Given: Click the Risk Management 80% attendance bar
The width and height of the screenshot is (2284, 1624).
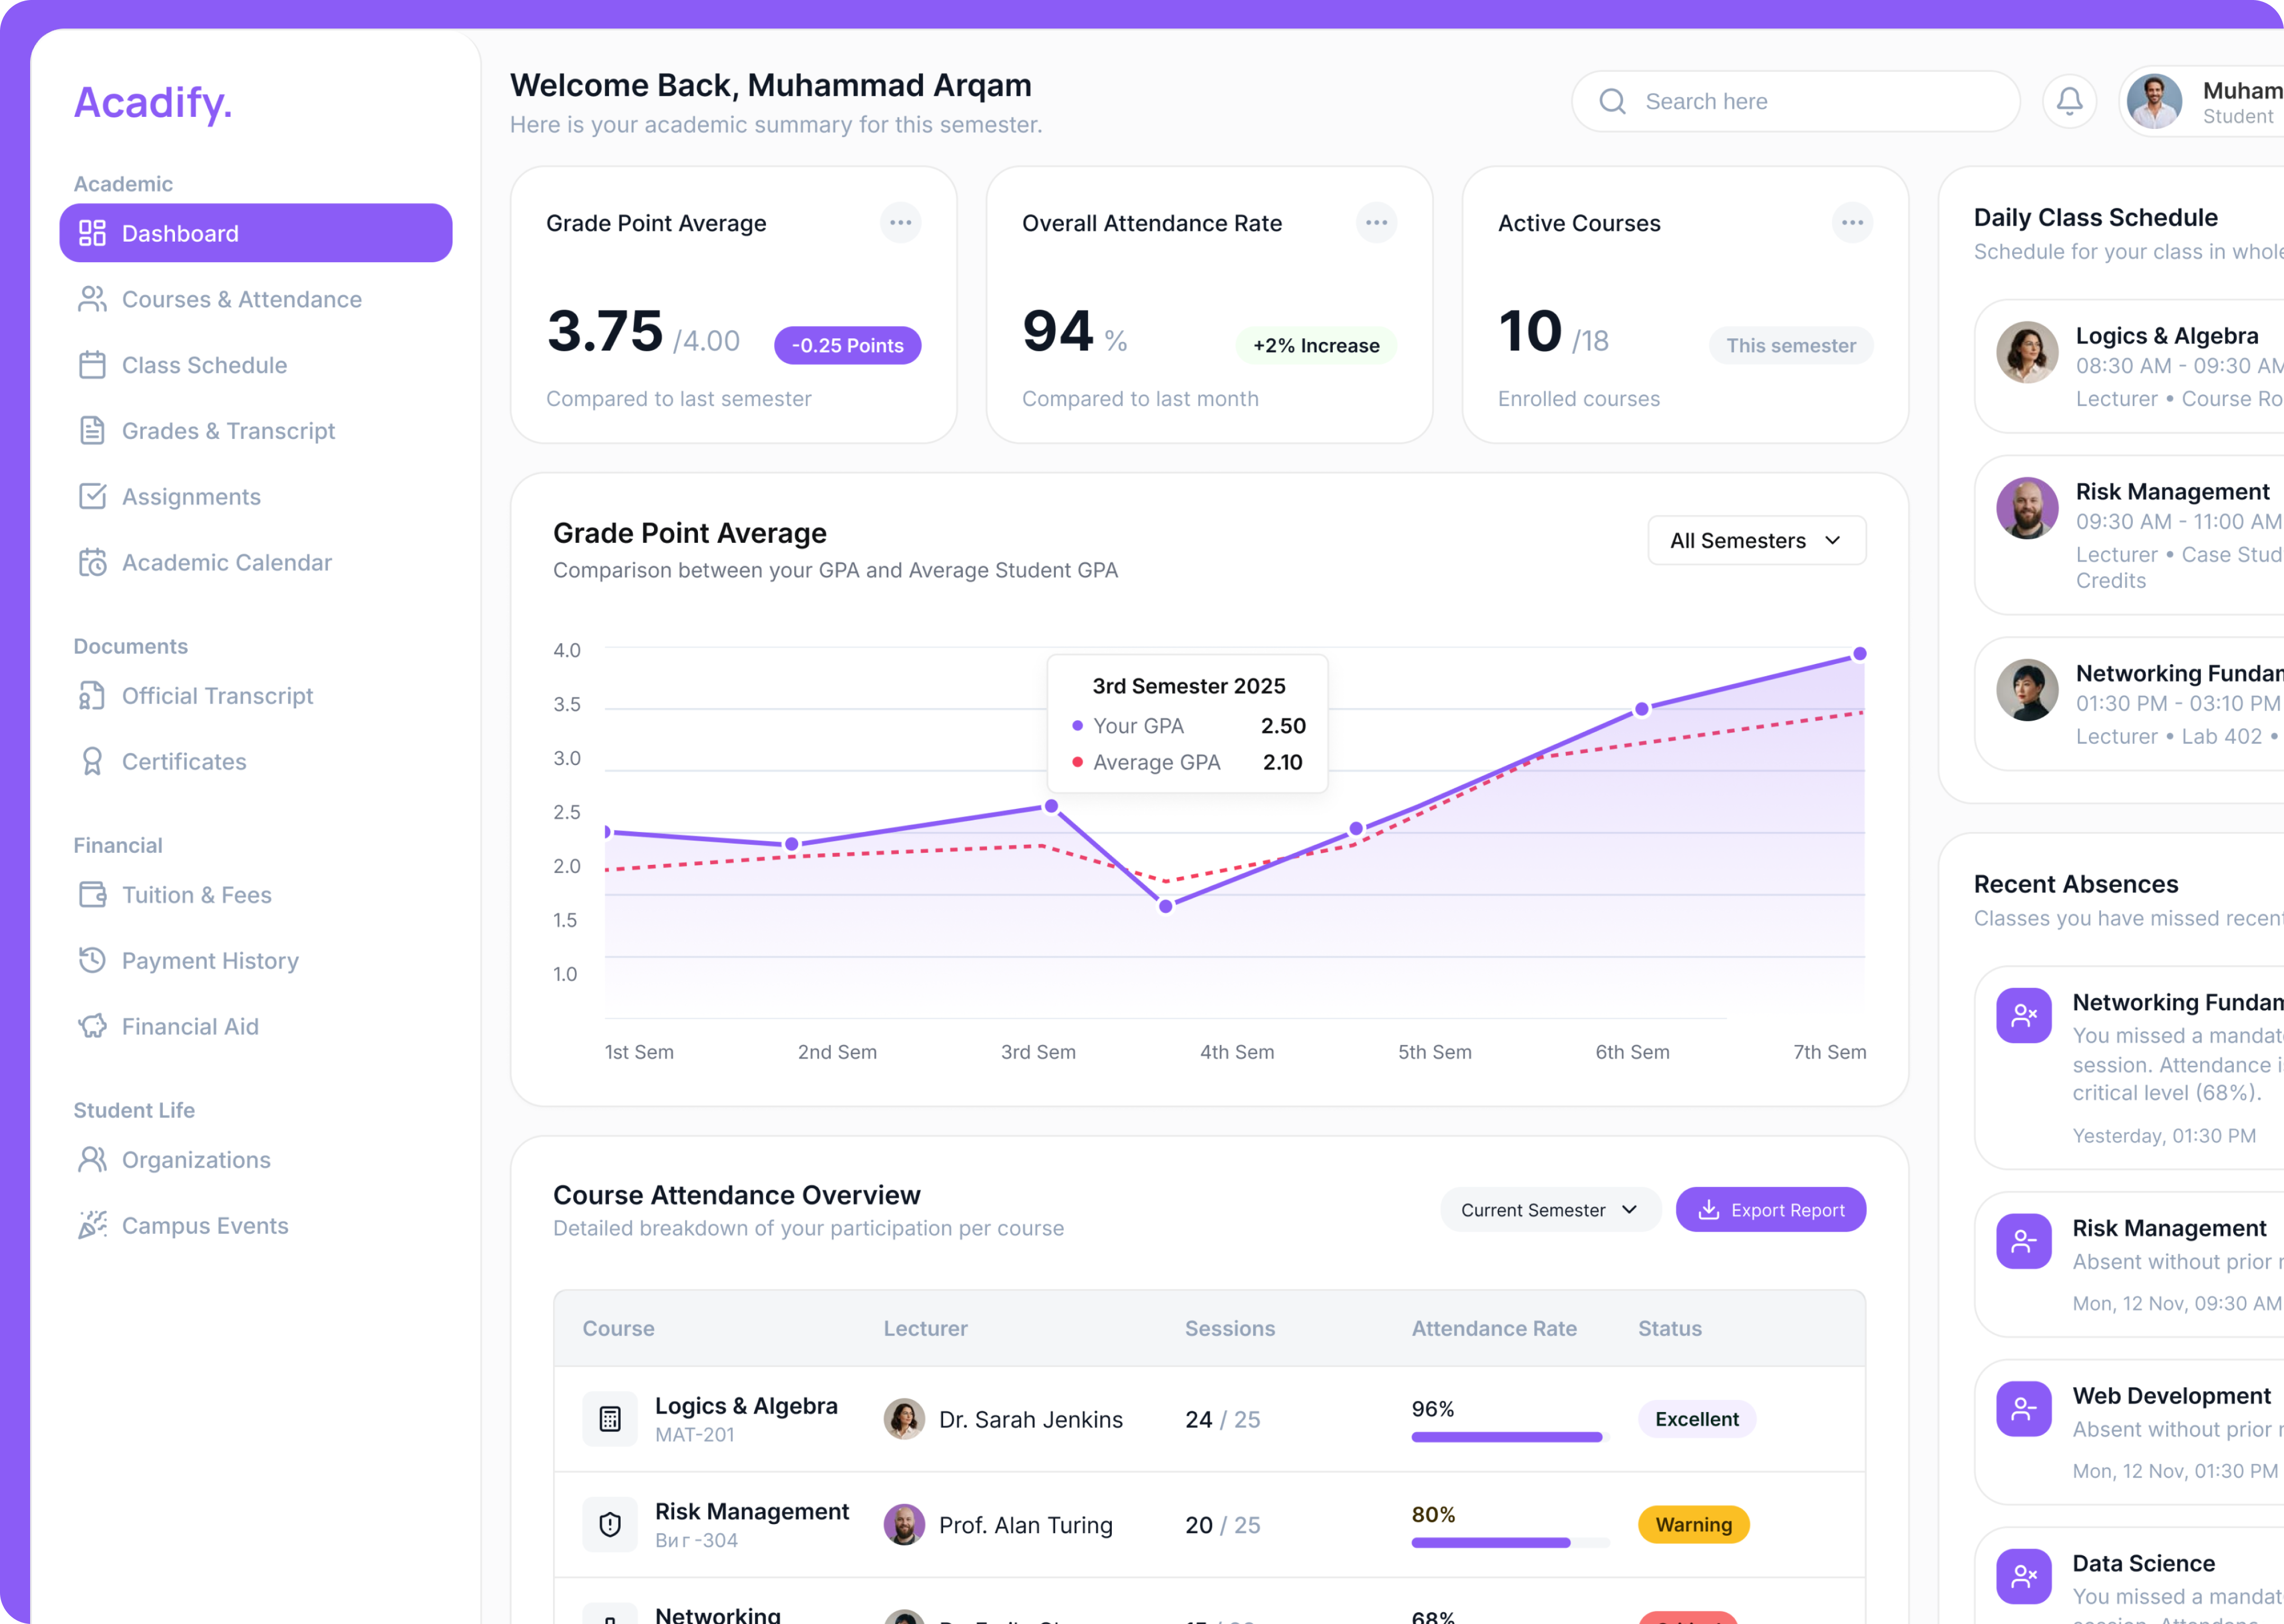Looking at the screenshot, I should click(x=1510, y=1543).
